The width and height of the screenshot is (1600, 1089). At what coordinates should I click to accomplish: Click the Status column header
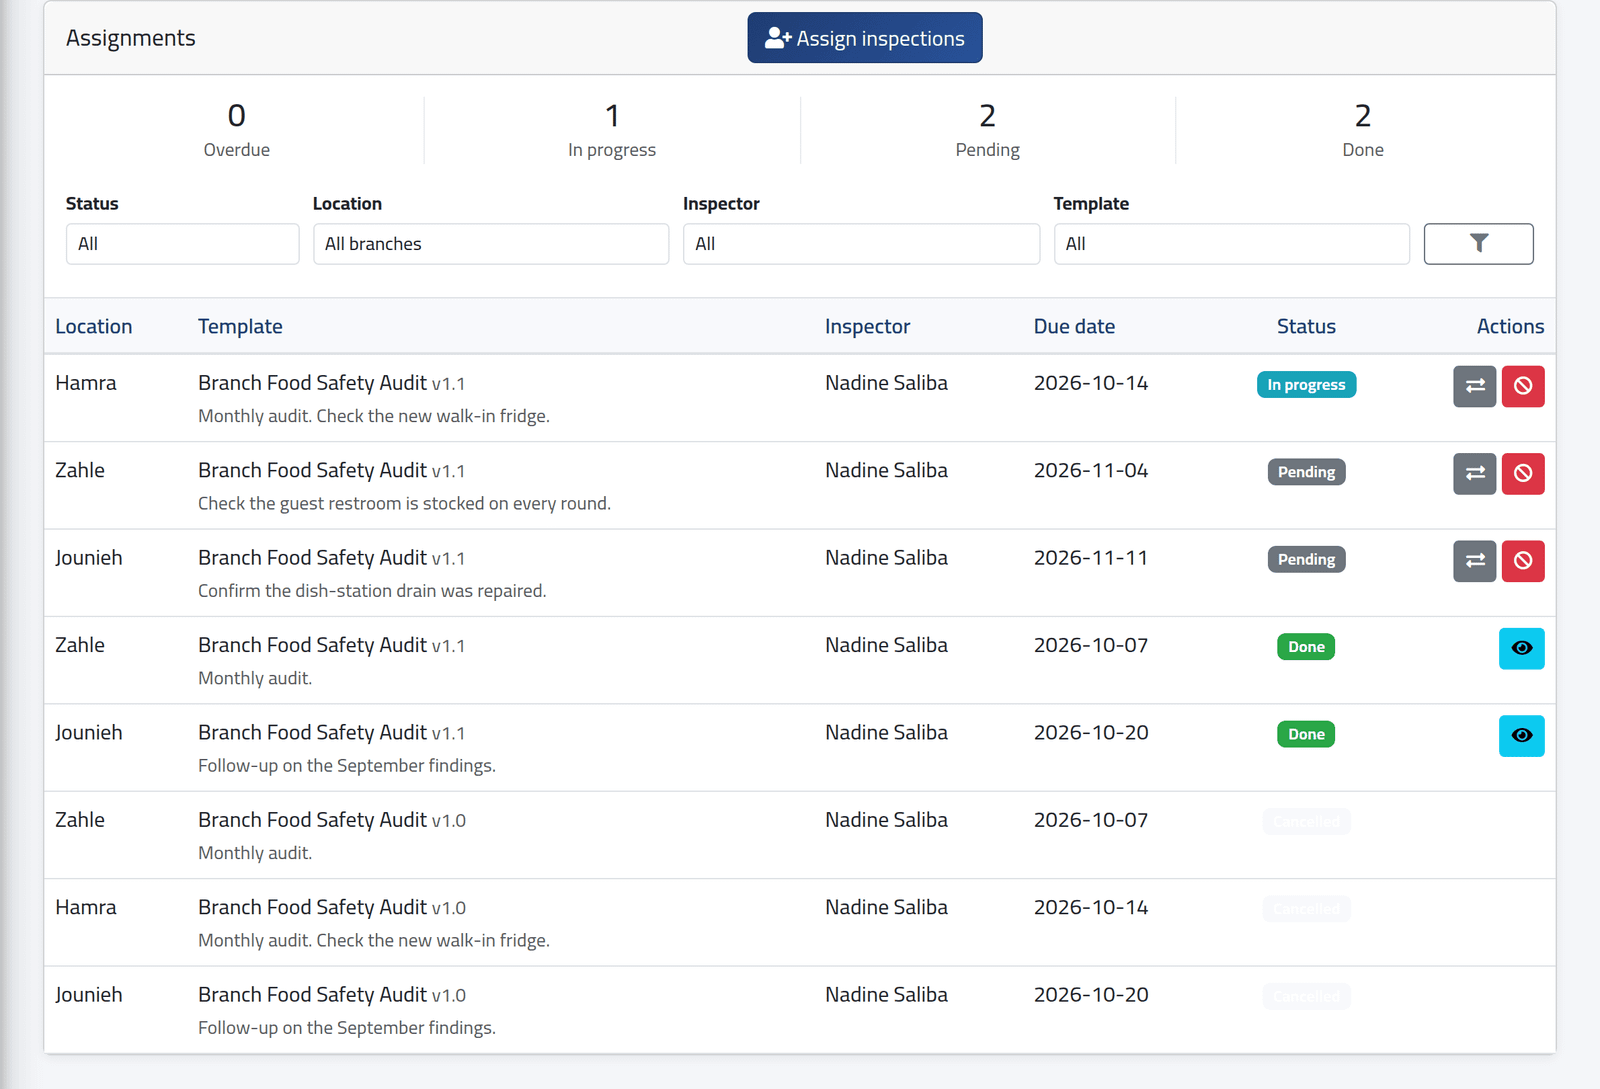click(x=1306, y=326)
